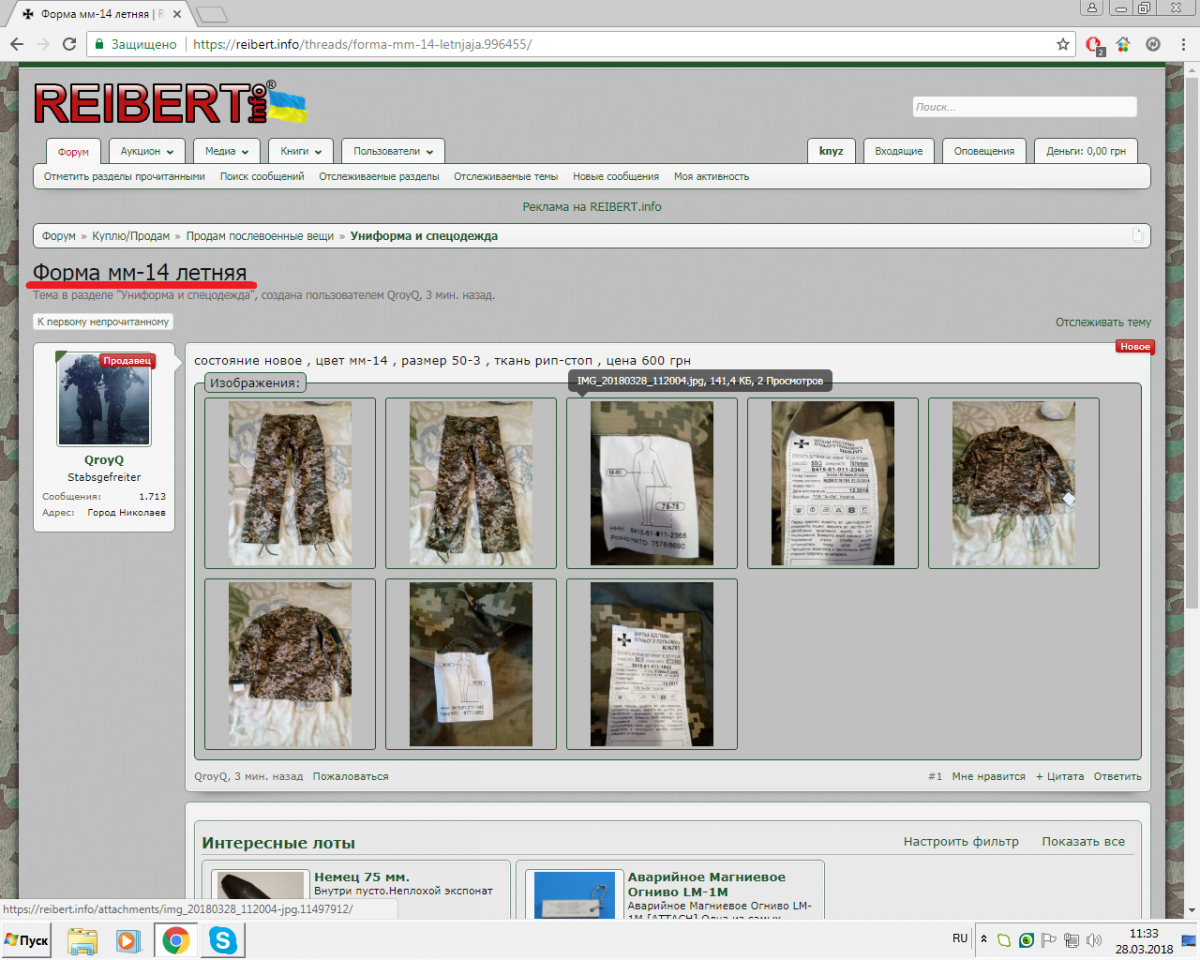The height and width of the screenshot is (960, 1200).
Task: Open Моя активность link
Action: pyautogui.click(x=711, y=176)
